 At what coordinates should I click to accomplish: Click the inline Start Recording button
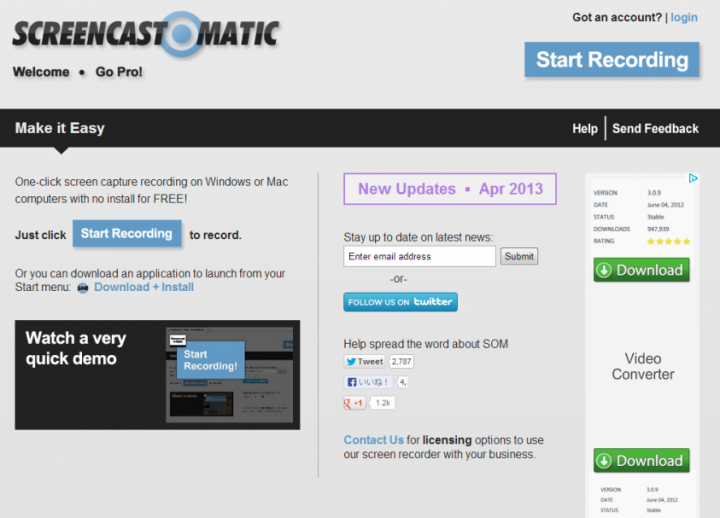pos(127,234)
